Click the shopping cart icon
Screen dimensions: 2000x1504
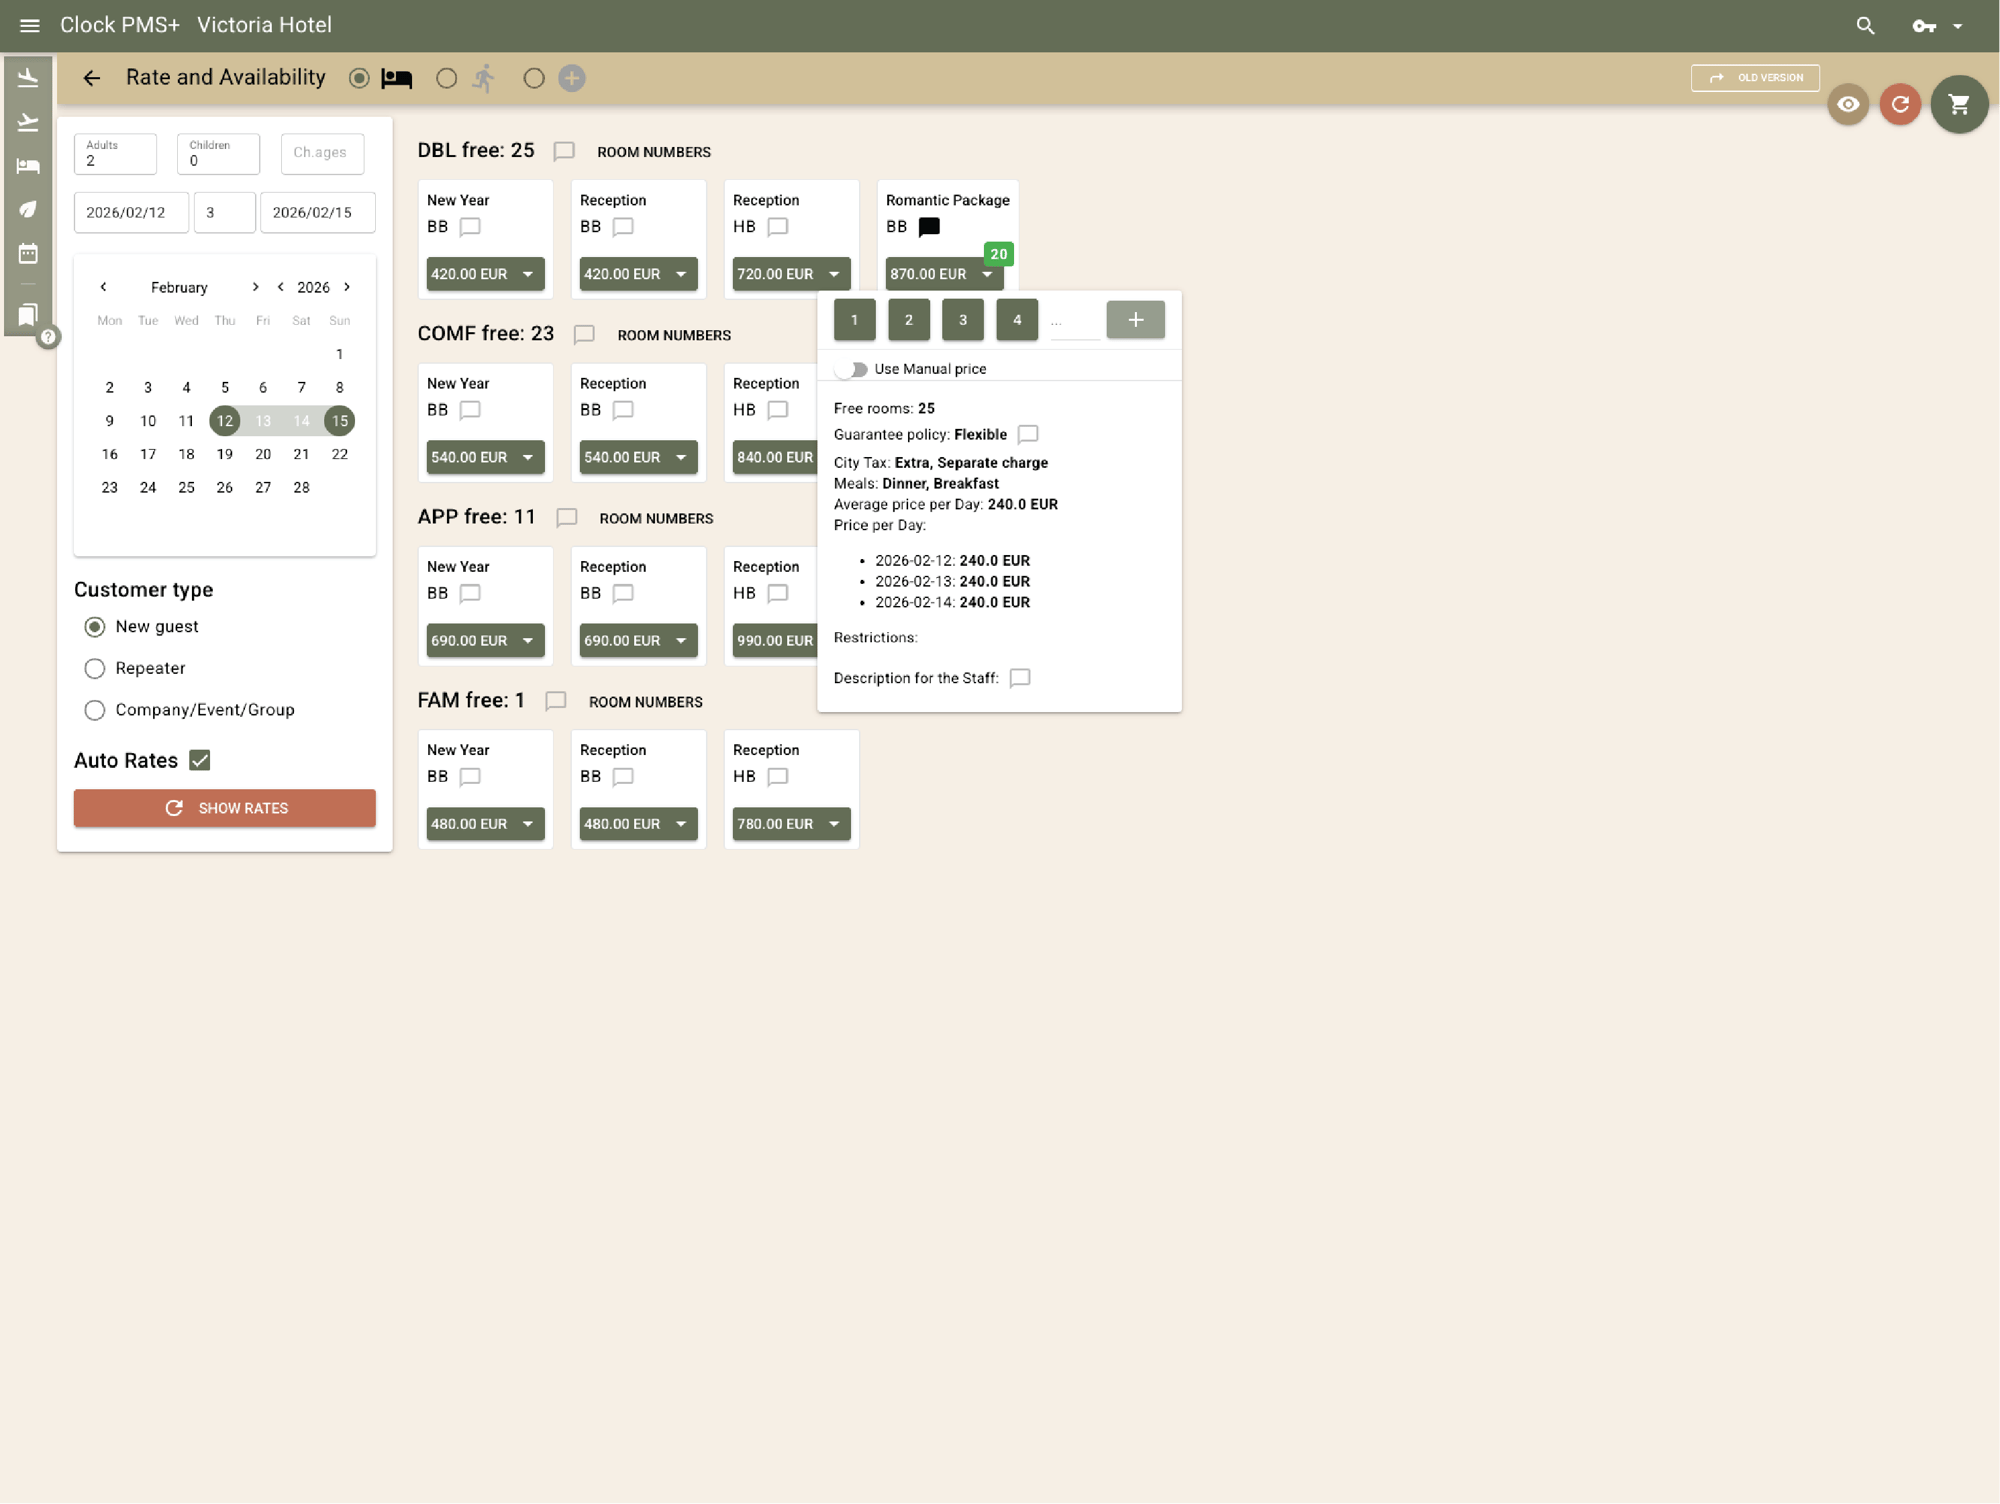pyautogui.click(x=1959, y=104)
